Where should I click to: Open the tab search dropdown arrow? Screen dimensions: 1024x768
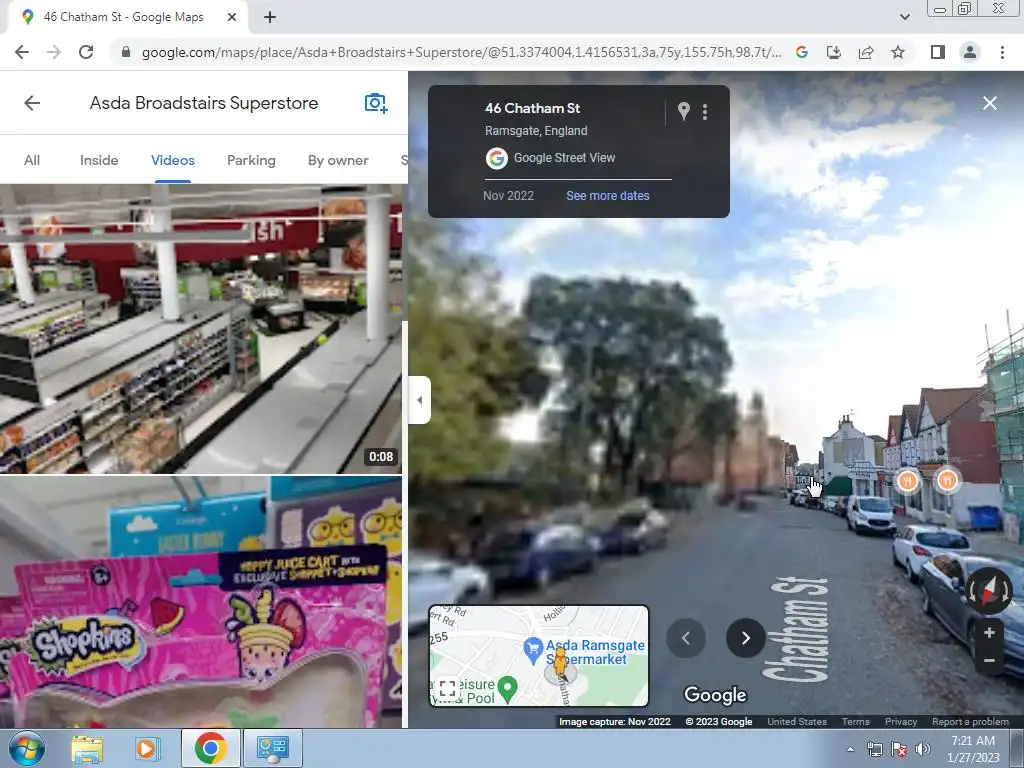click(904, 17)
